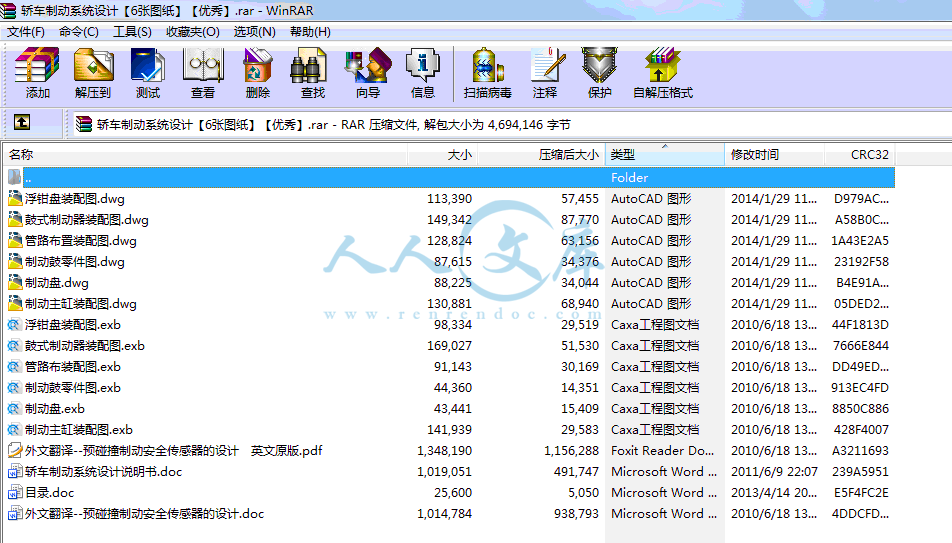Click the 信息 (Info) toolbar icon
952x543 pixels.
tap(423, 65)
